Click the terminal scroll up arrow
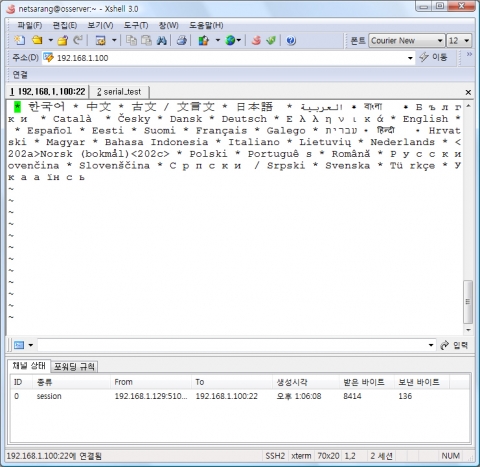Screen dimensions: 480x467 (x=468, y=106)
